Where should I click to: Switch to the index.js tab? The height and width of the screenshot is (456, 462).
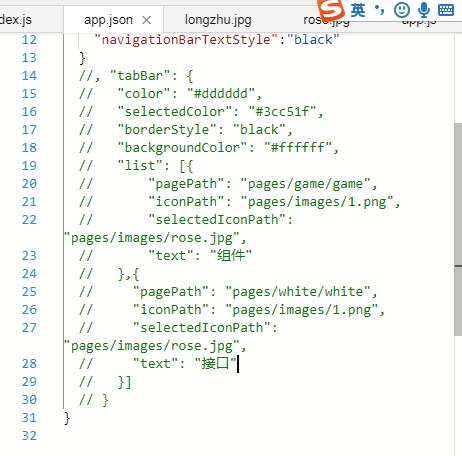(16, 20)
